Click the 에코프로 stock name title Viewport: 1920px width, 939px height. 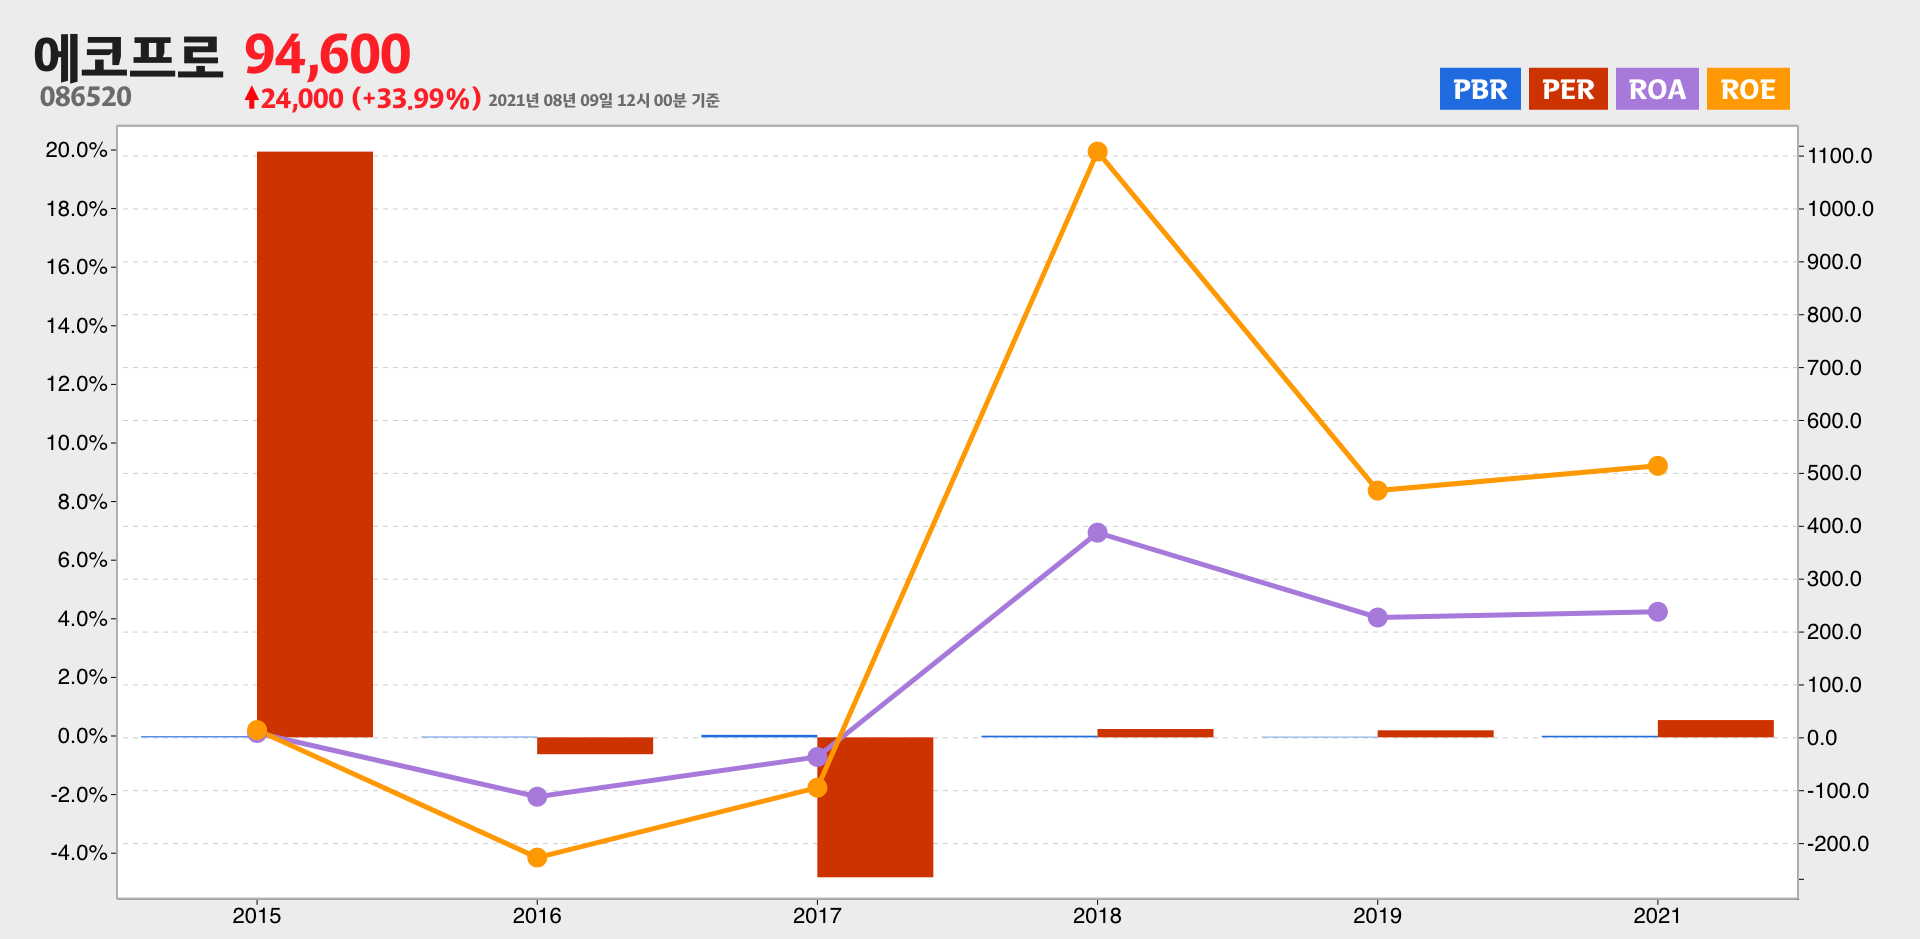(128, 56)
